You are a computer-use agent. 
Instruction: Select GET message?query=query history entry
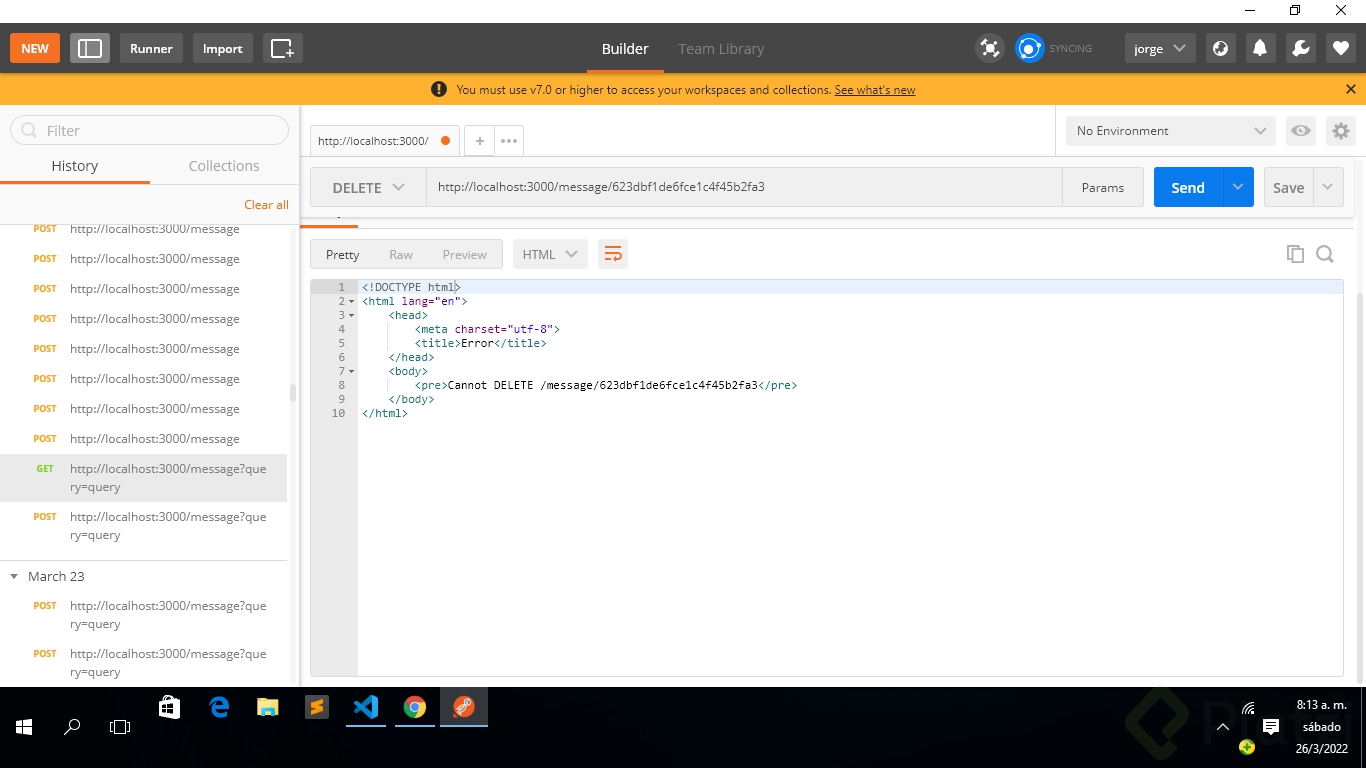tap(143, 477)
